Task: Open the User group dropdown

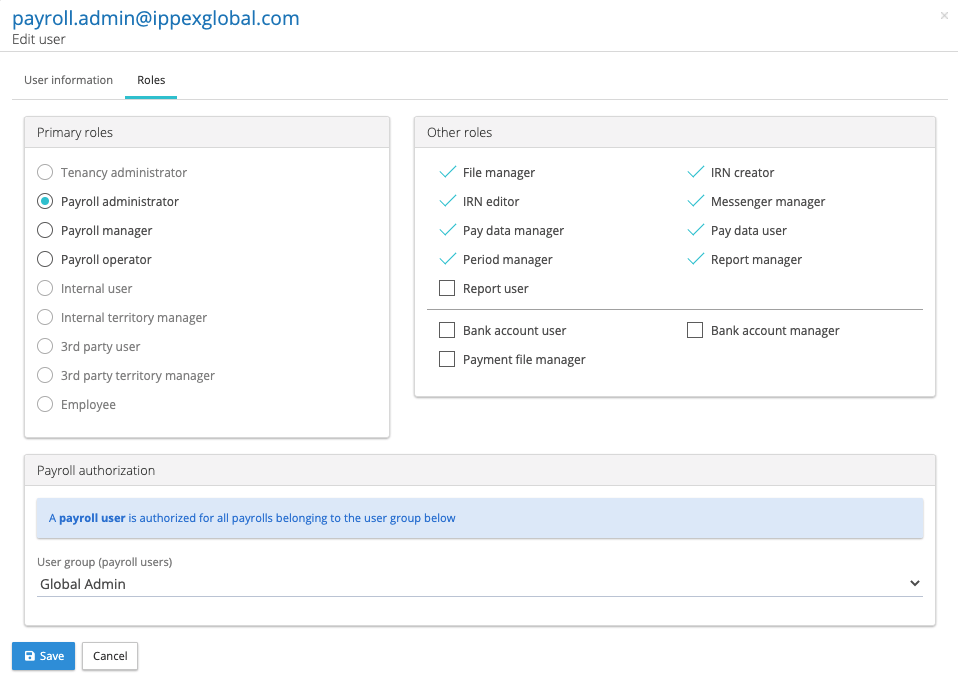Action: (479, 584)
